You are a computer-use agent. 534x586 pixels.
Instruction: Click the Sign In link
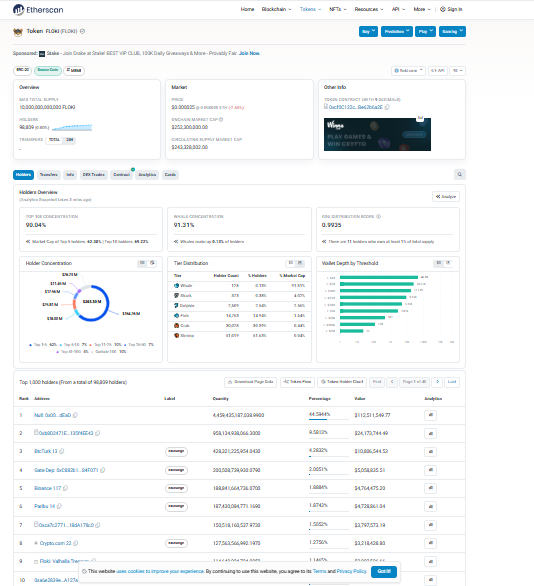[x=451, y=9]
